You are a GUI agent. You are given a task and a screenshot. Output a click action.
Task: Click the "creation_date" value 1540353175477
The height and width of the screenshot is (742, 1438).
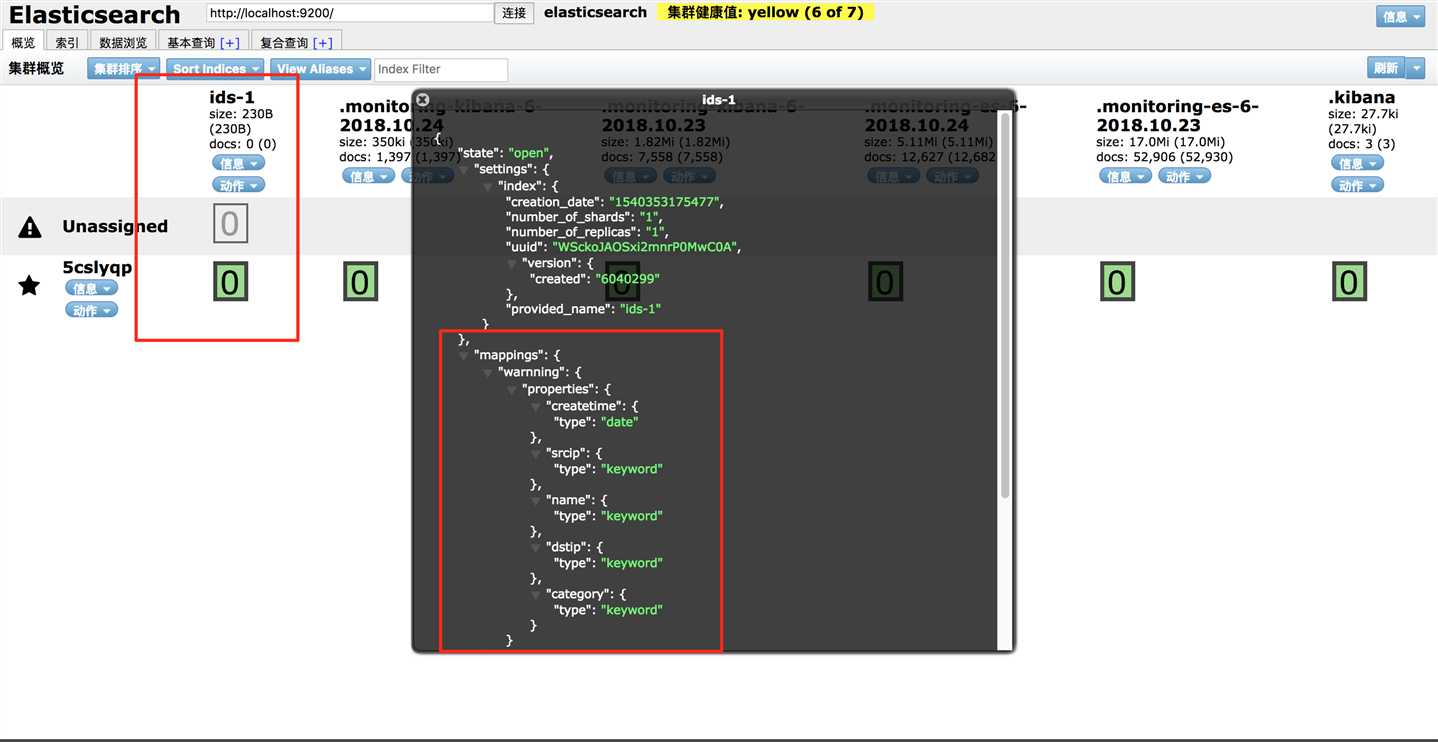(665, 201)
